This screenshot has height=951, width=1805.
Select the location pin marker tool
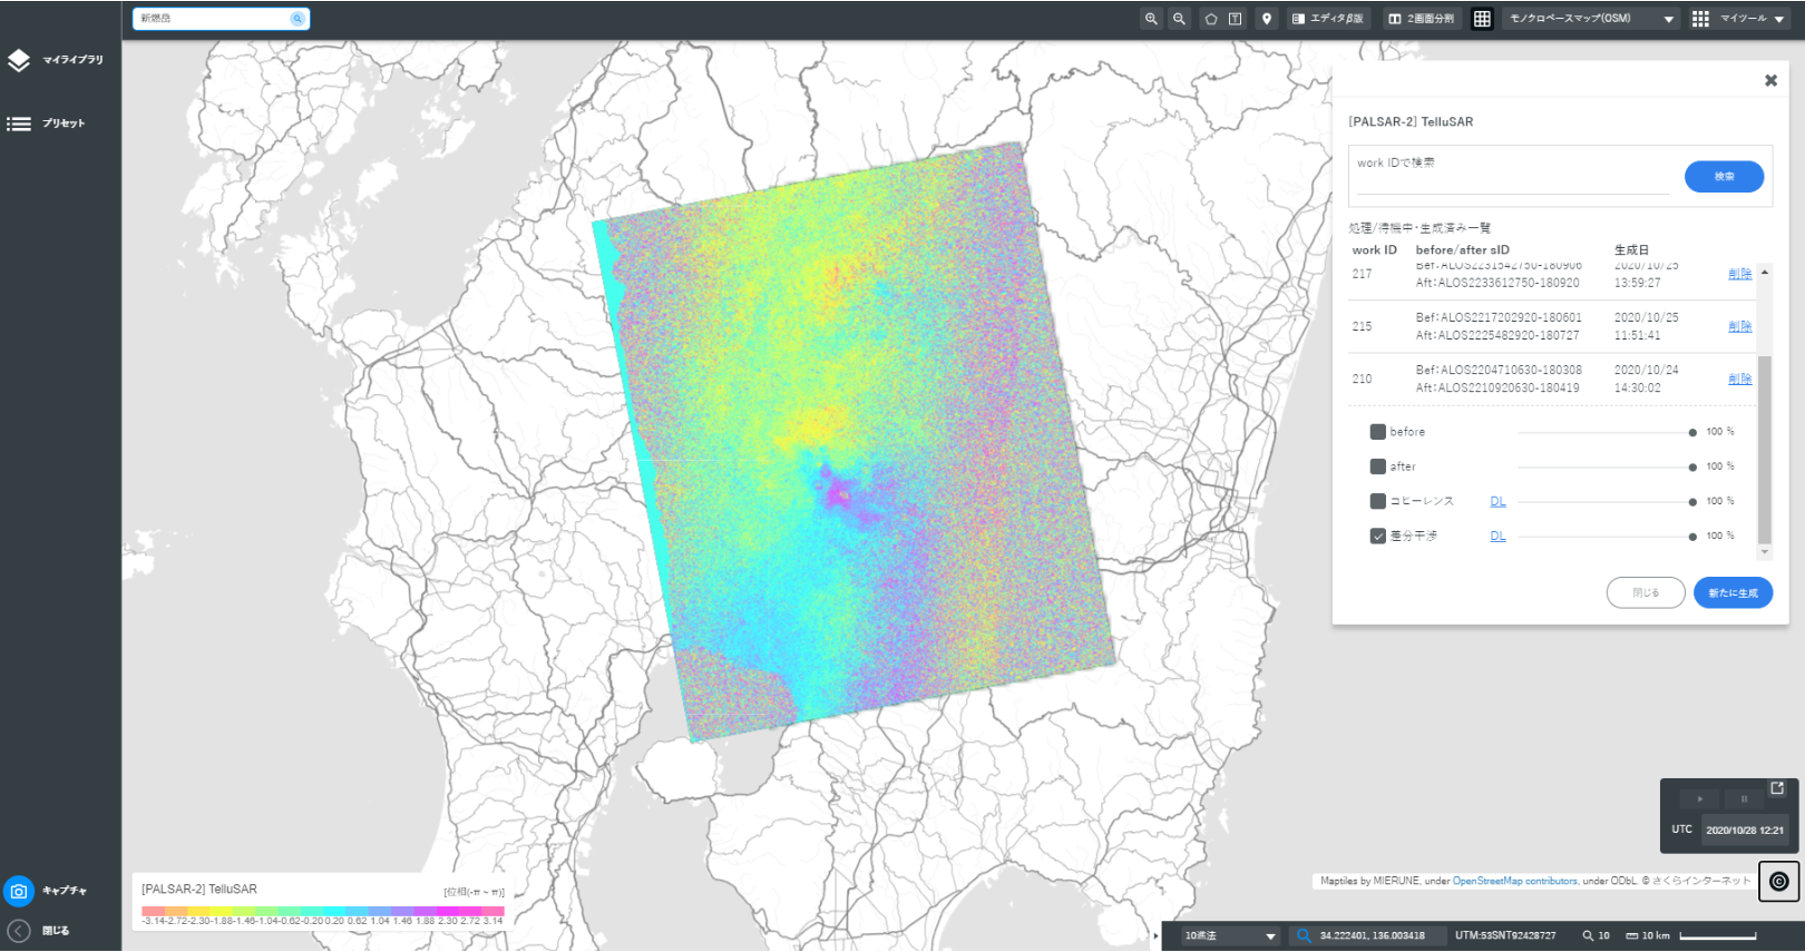coord(1267,19)
